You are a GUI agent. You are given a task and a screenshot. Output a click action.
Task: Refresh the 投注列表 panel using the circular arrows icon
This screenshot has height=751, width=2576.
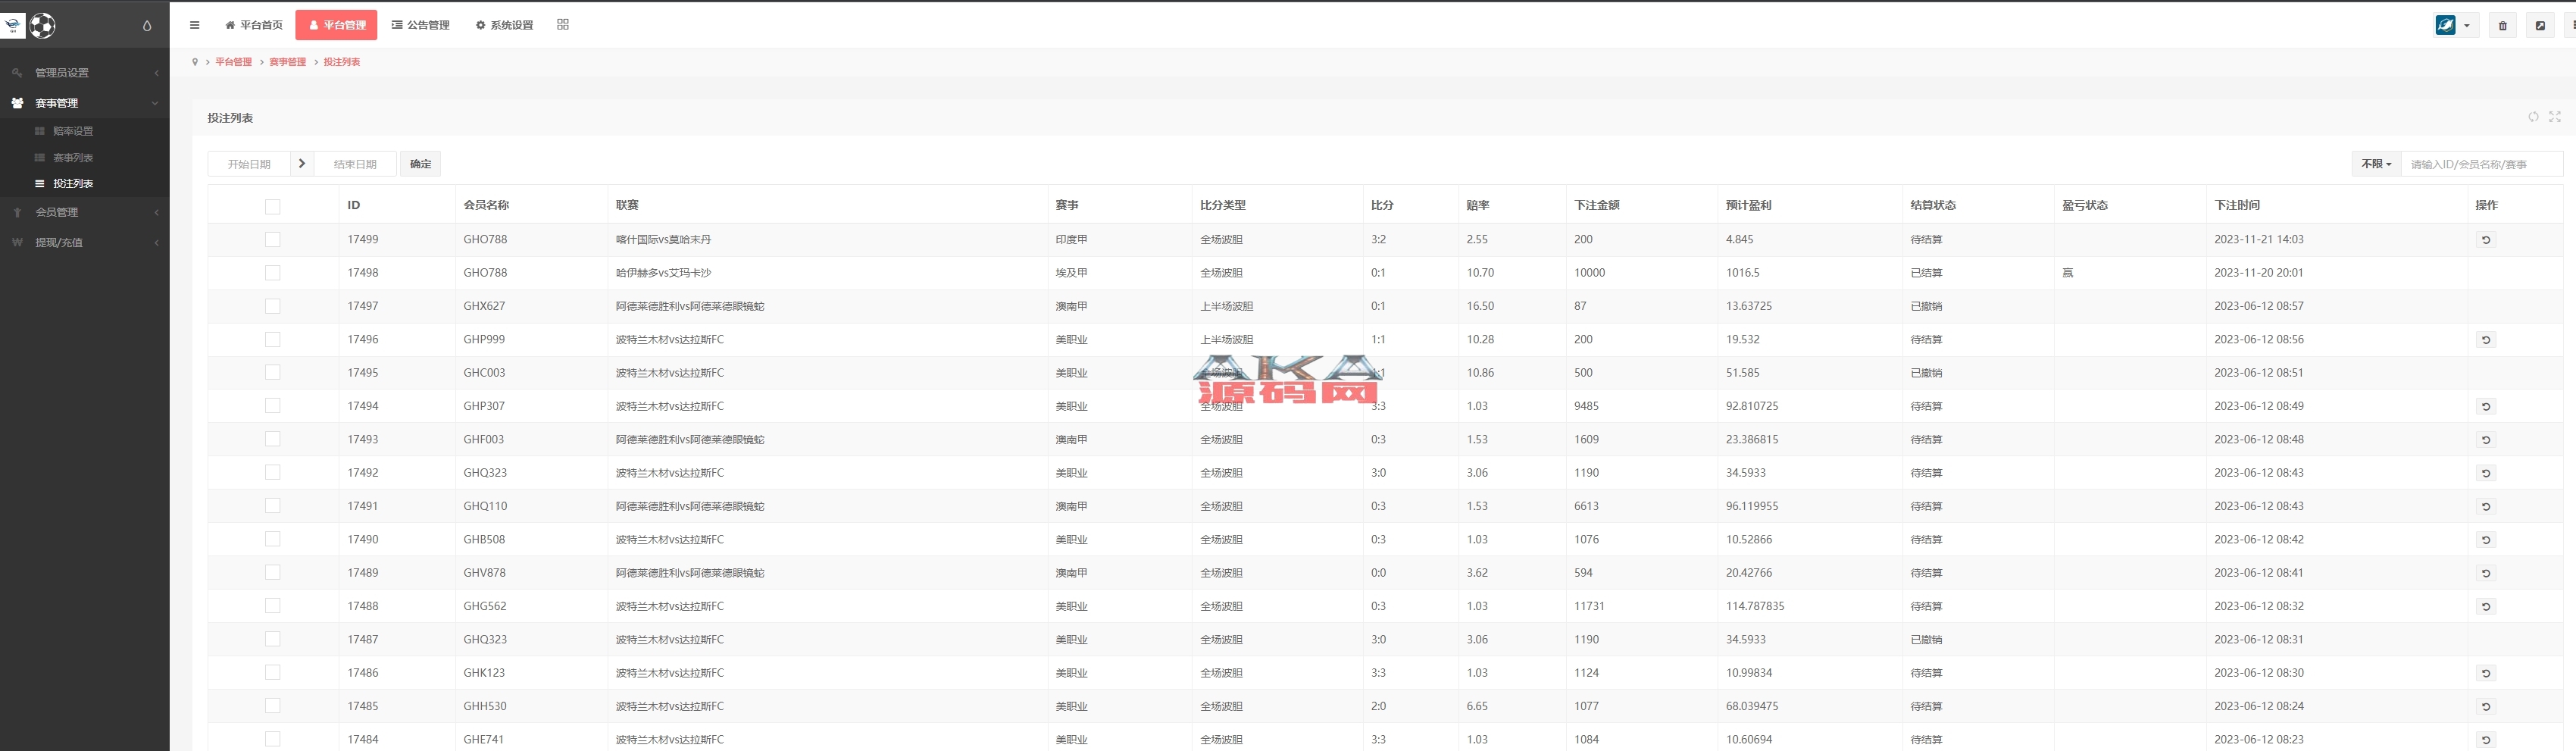point(2533,117)
